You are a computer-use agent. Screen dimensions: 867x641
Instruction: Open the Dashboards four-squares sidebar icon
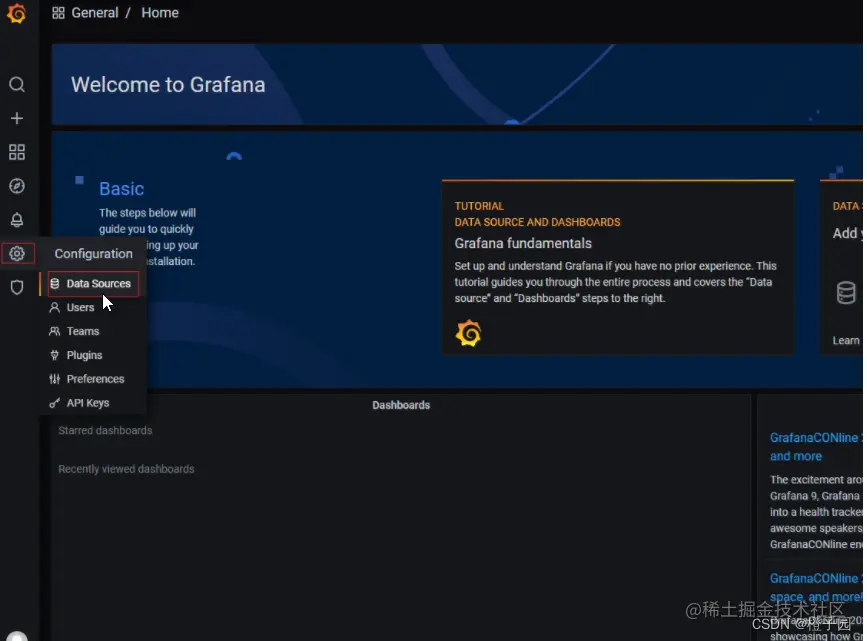tap(17, 152)
